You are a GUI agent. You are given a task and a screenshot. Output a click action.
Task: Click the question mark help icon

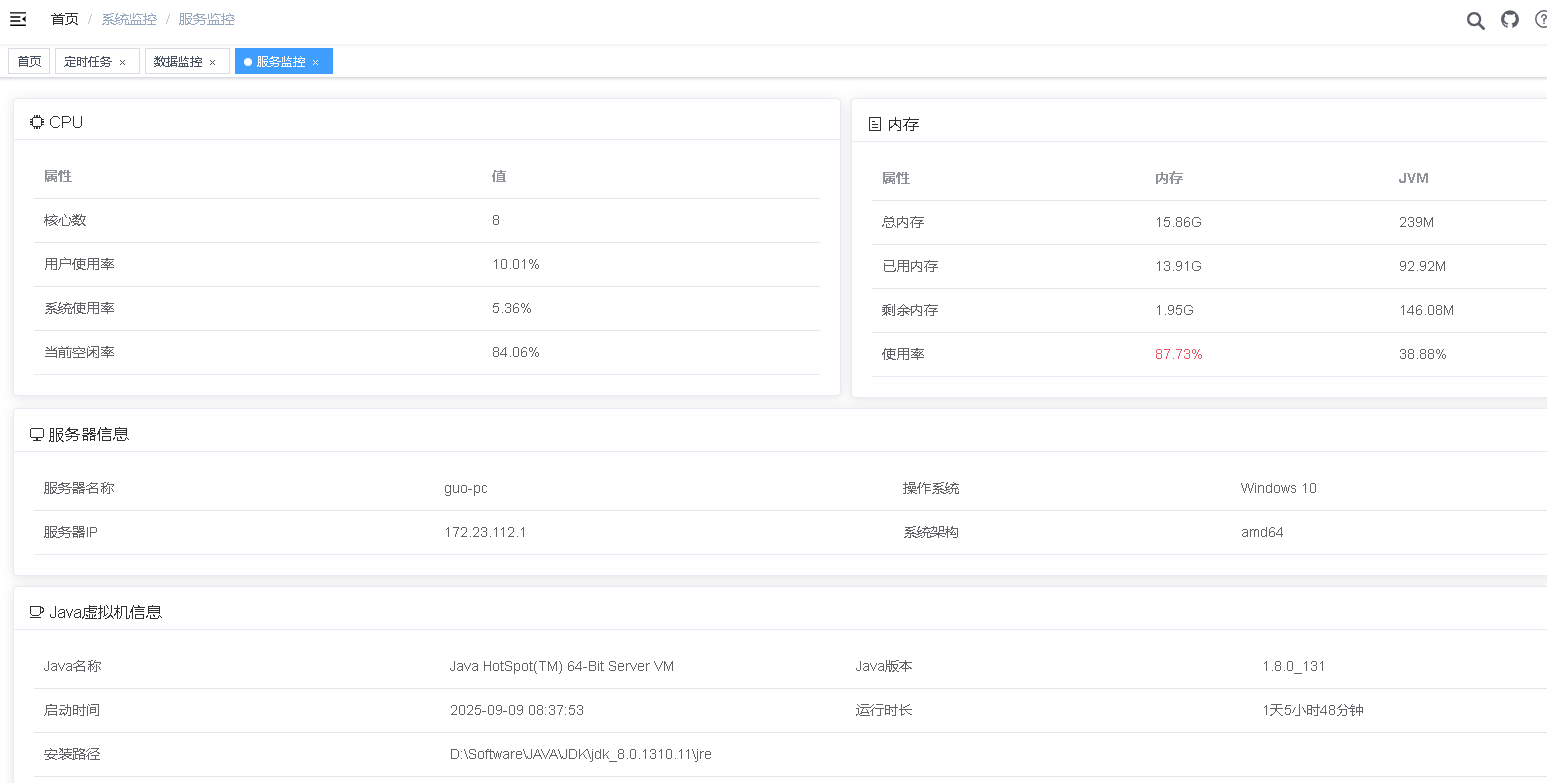click(x=1541, y=20)
